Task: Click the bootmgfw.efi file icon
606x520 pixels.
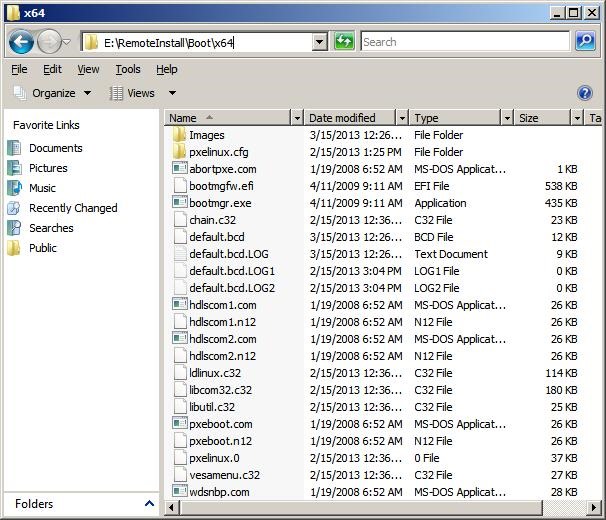Action: click(x=180, y=186)
